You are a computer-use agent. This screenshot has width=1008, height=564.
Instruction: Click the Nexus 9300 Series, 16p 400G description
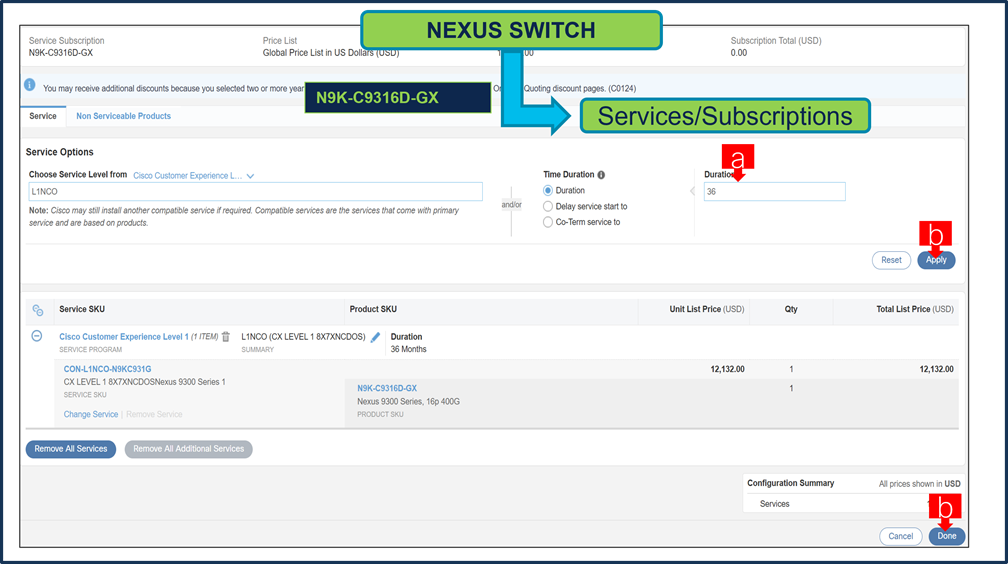[x=408, y=401]
